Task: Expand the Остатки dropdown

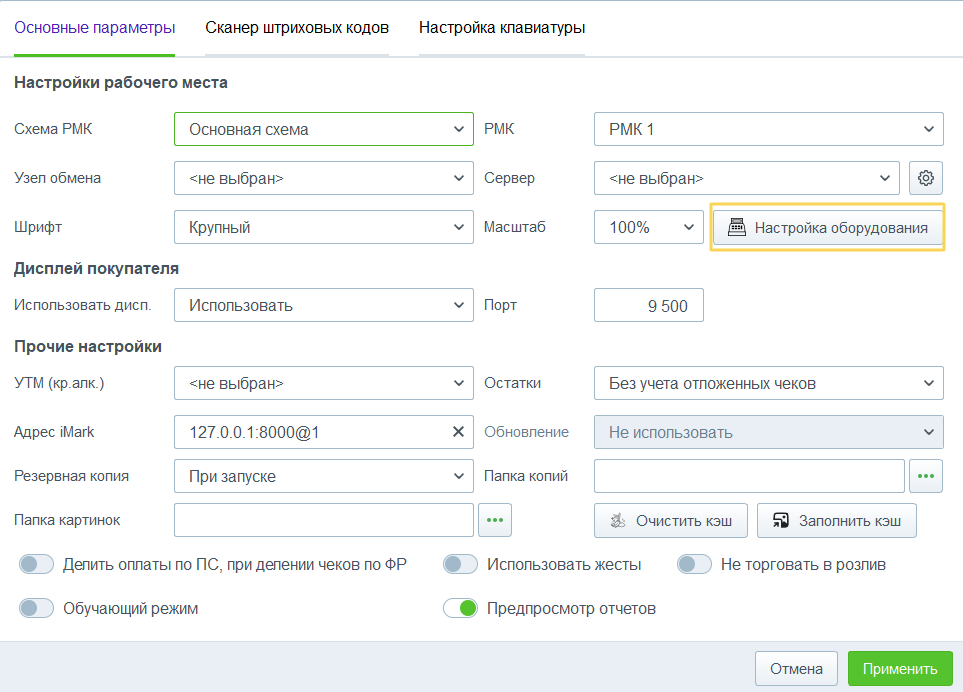Action: 768,383
